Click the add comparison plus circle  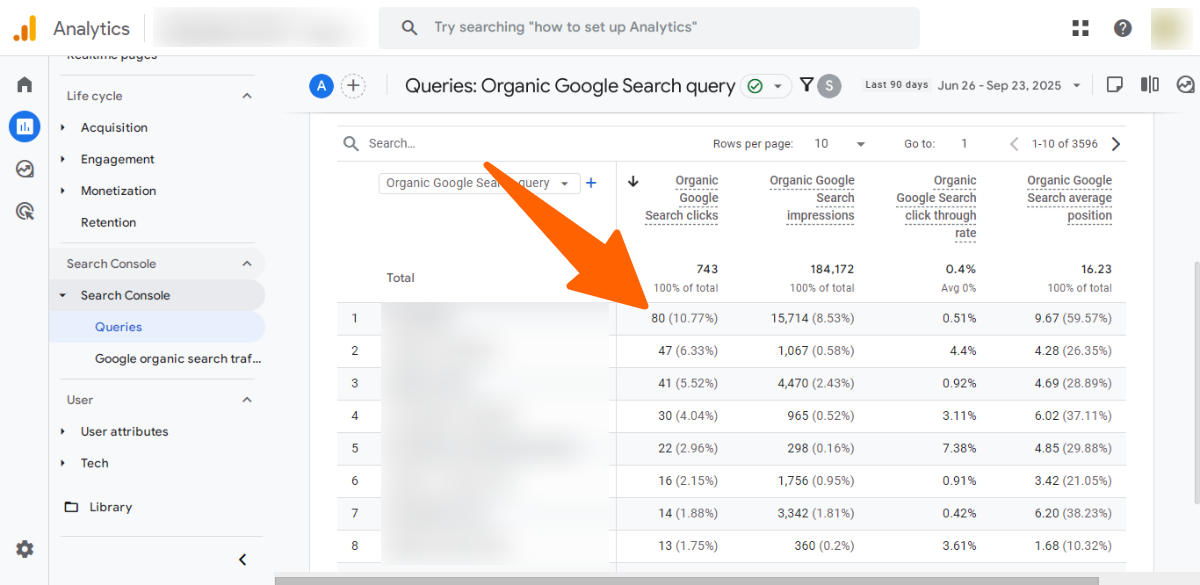tap(353, 86)
